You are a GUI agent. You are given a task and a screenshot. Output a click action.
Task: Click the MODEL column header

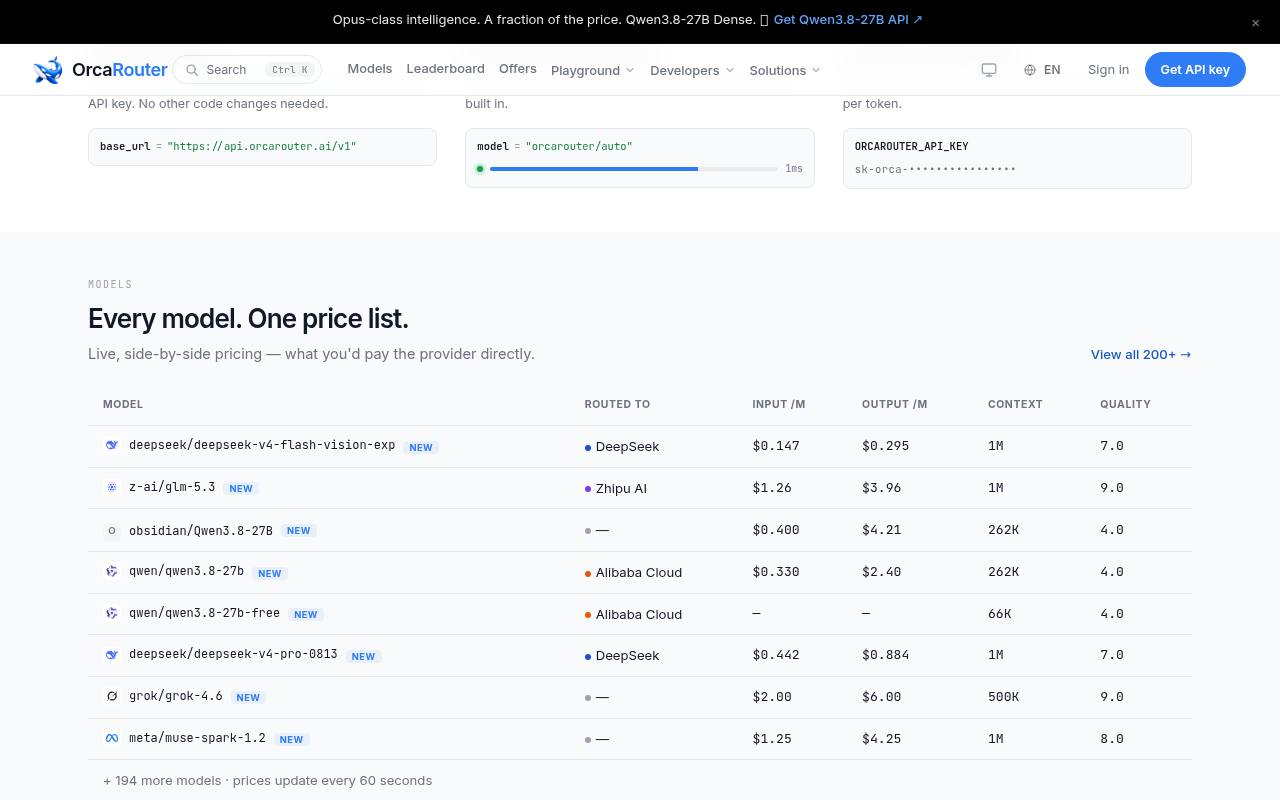pyautogui.click(x=123, y=404)
